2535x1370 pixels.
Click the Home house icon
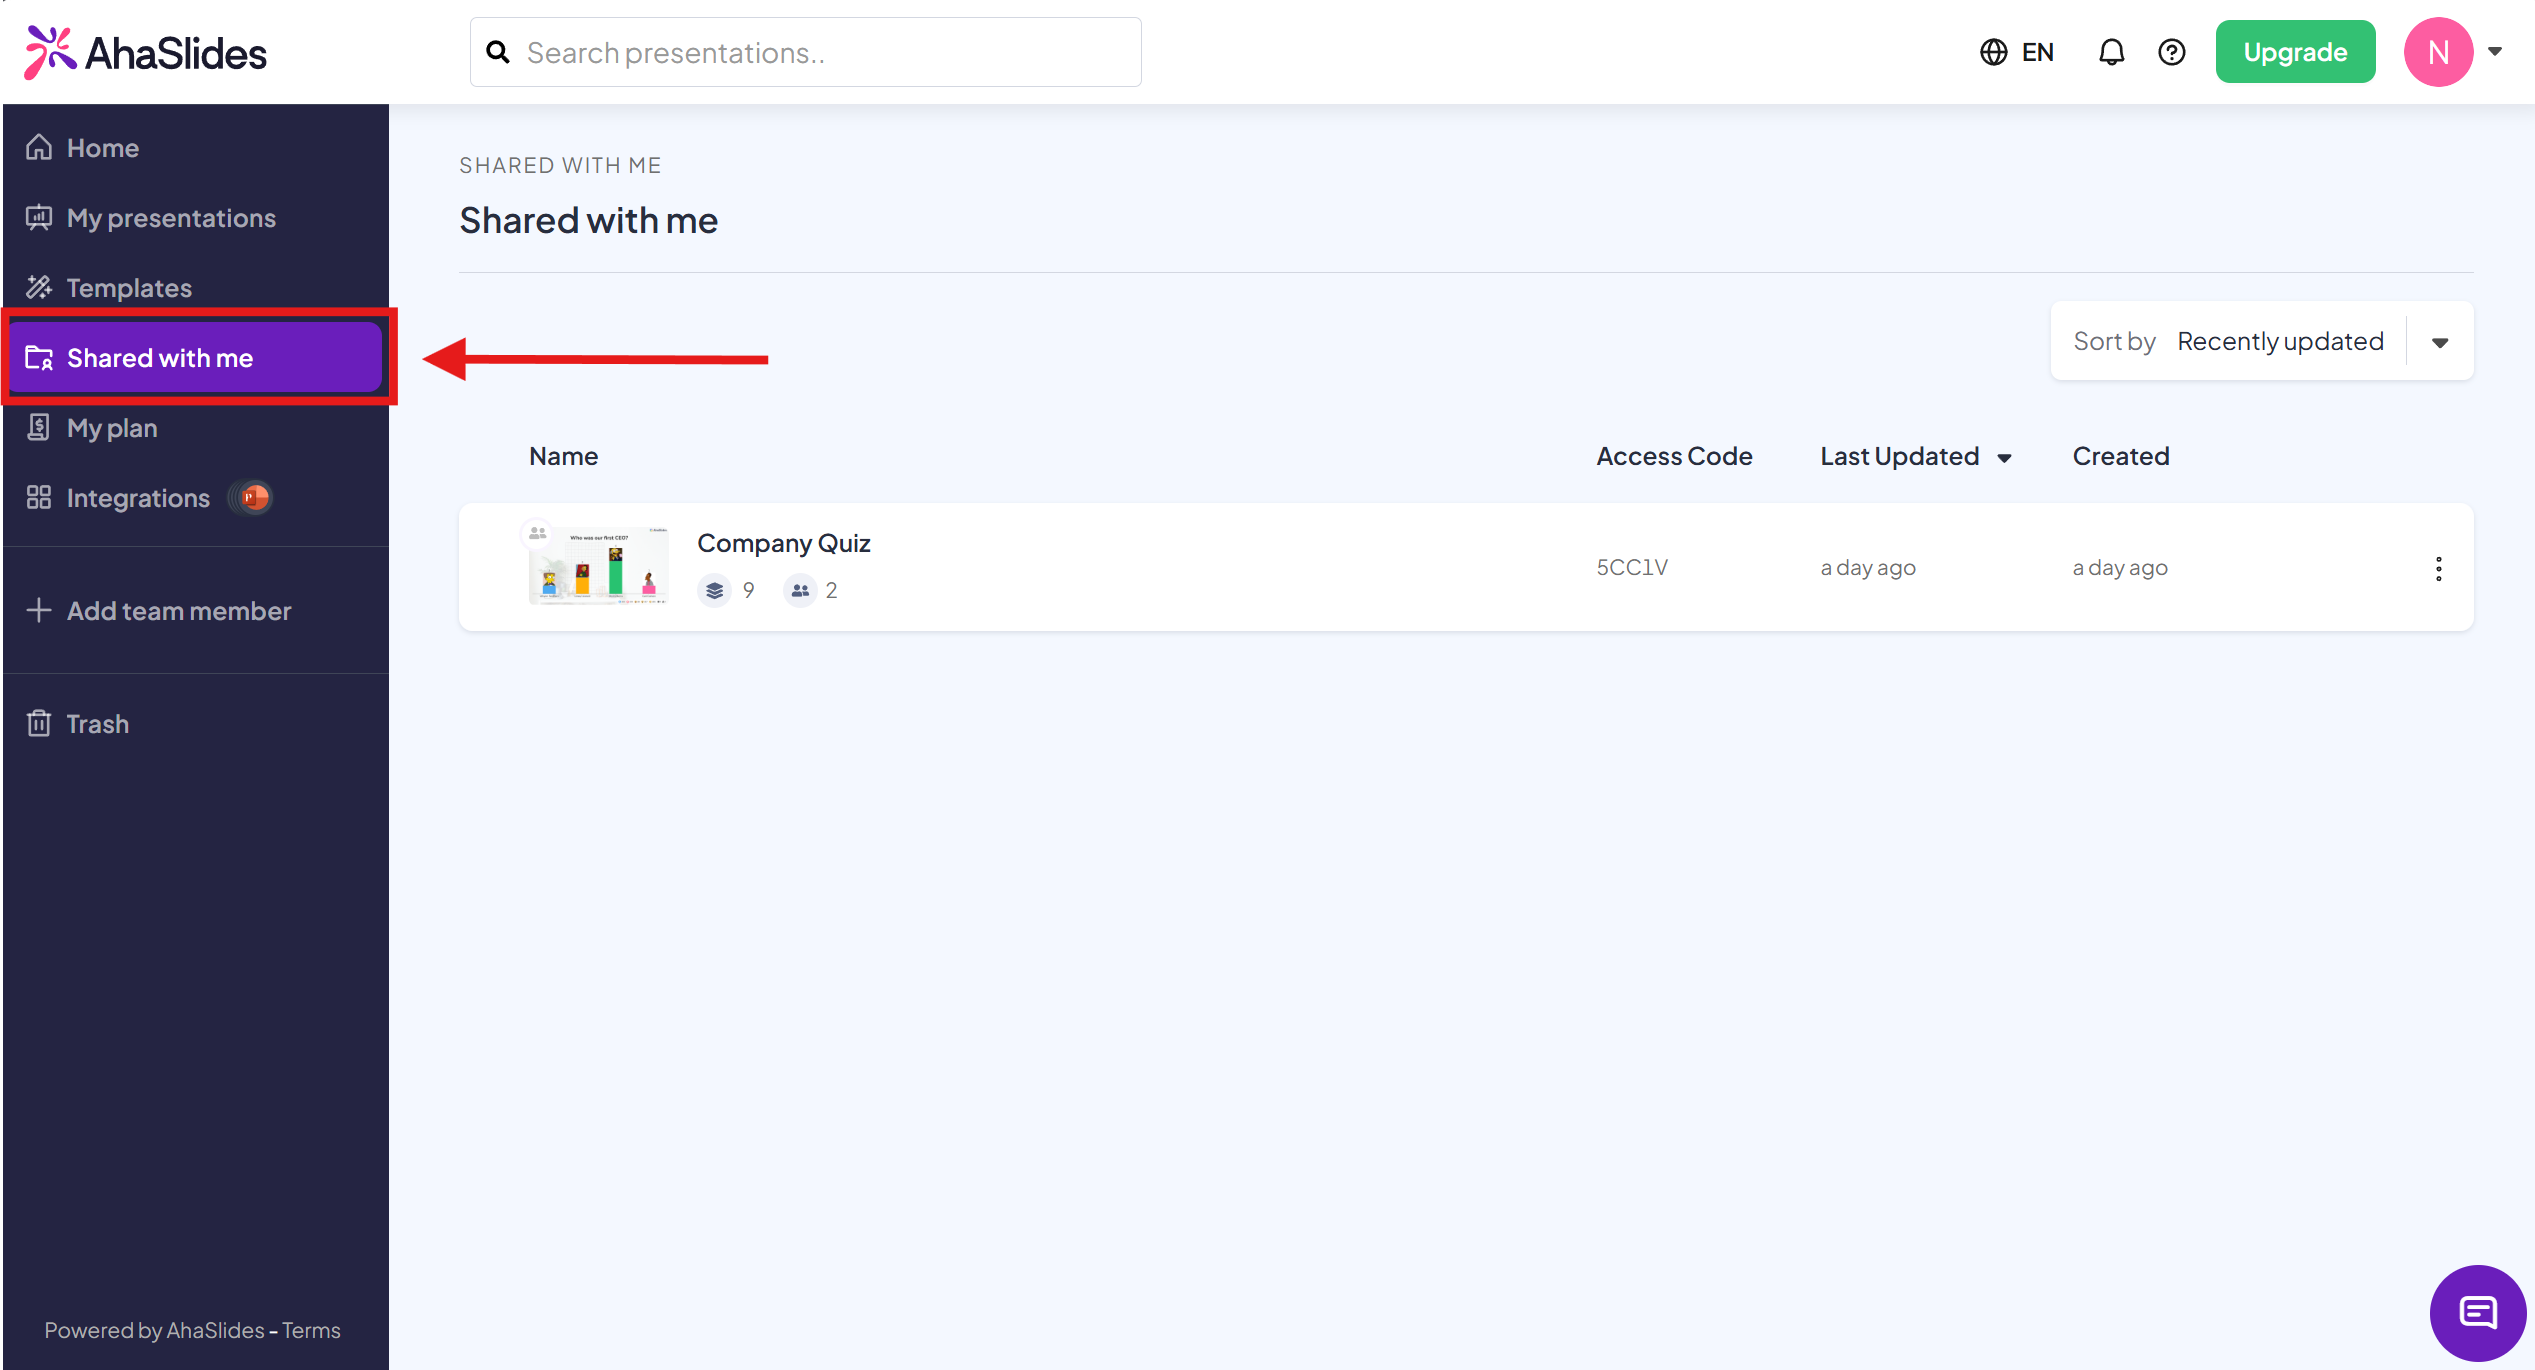pos(39,147)
